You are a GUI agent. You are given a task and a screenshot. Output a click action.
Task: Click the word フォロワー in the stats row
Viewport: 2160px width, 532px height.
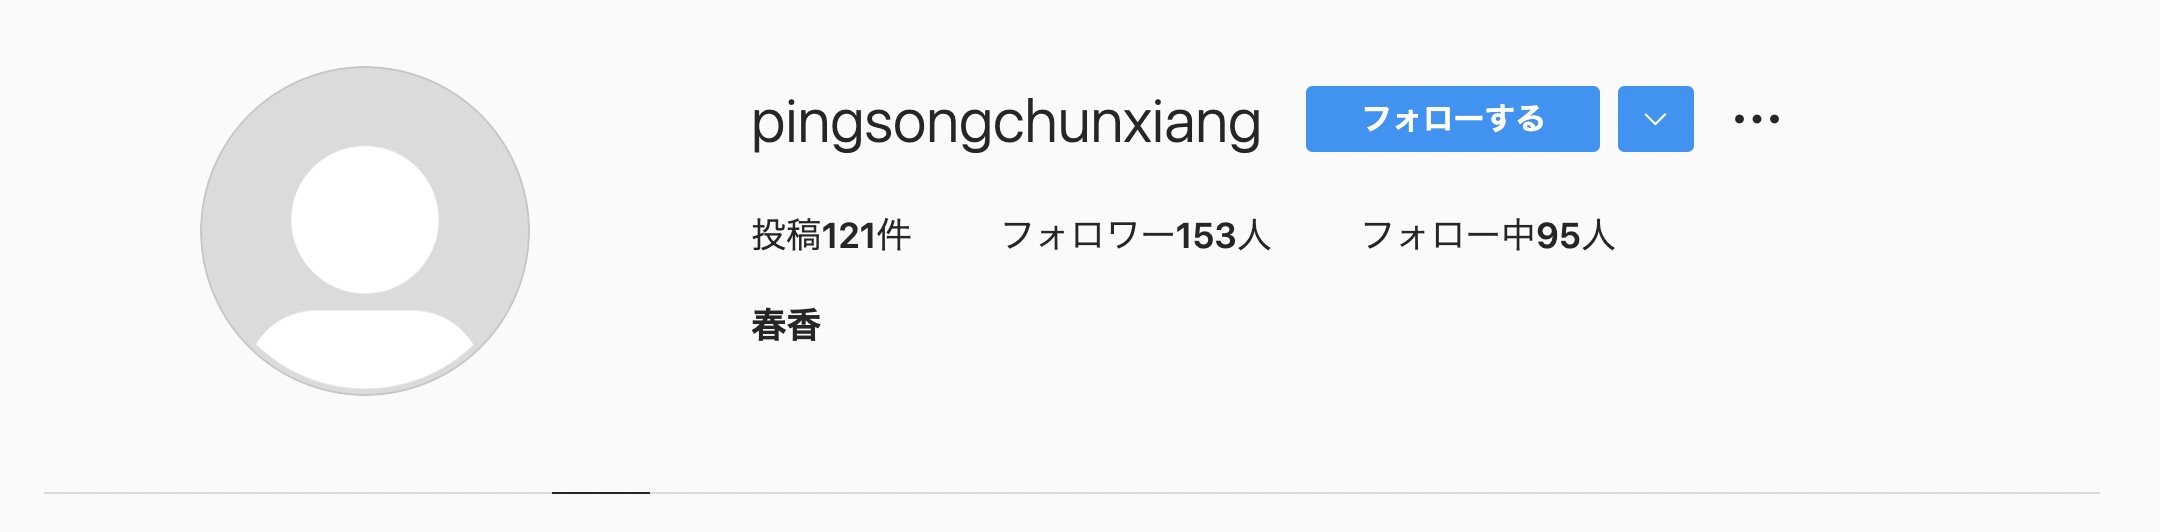(1089, 236)
